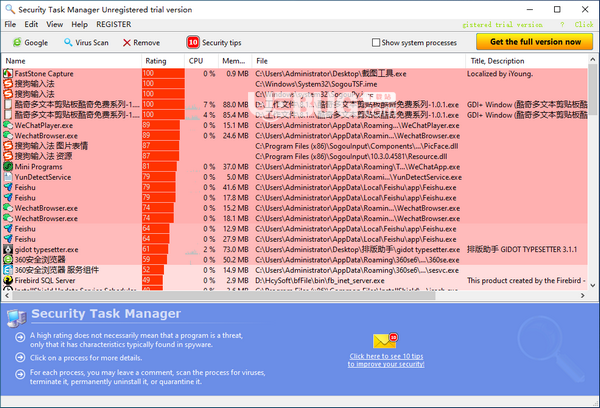
Task: Click the 360安全浏览器 process icon
Action: (x=8, y=259)
